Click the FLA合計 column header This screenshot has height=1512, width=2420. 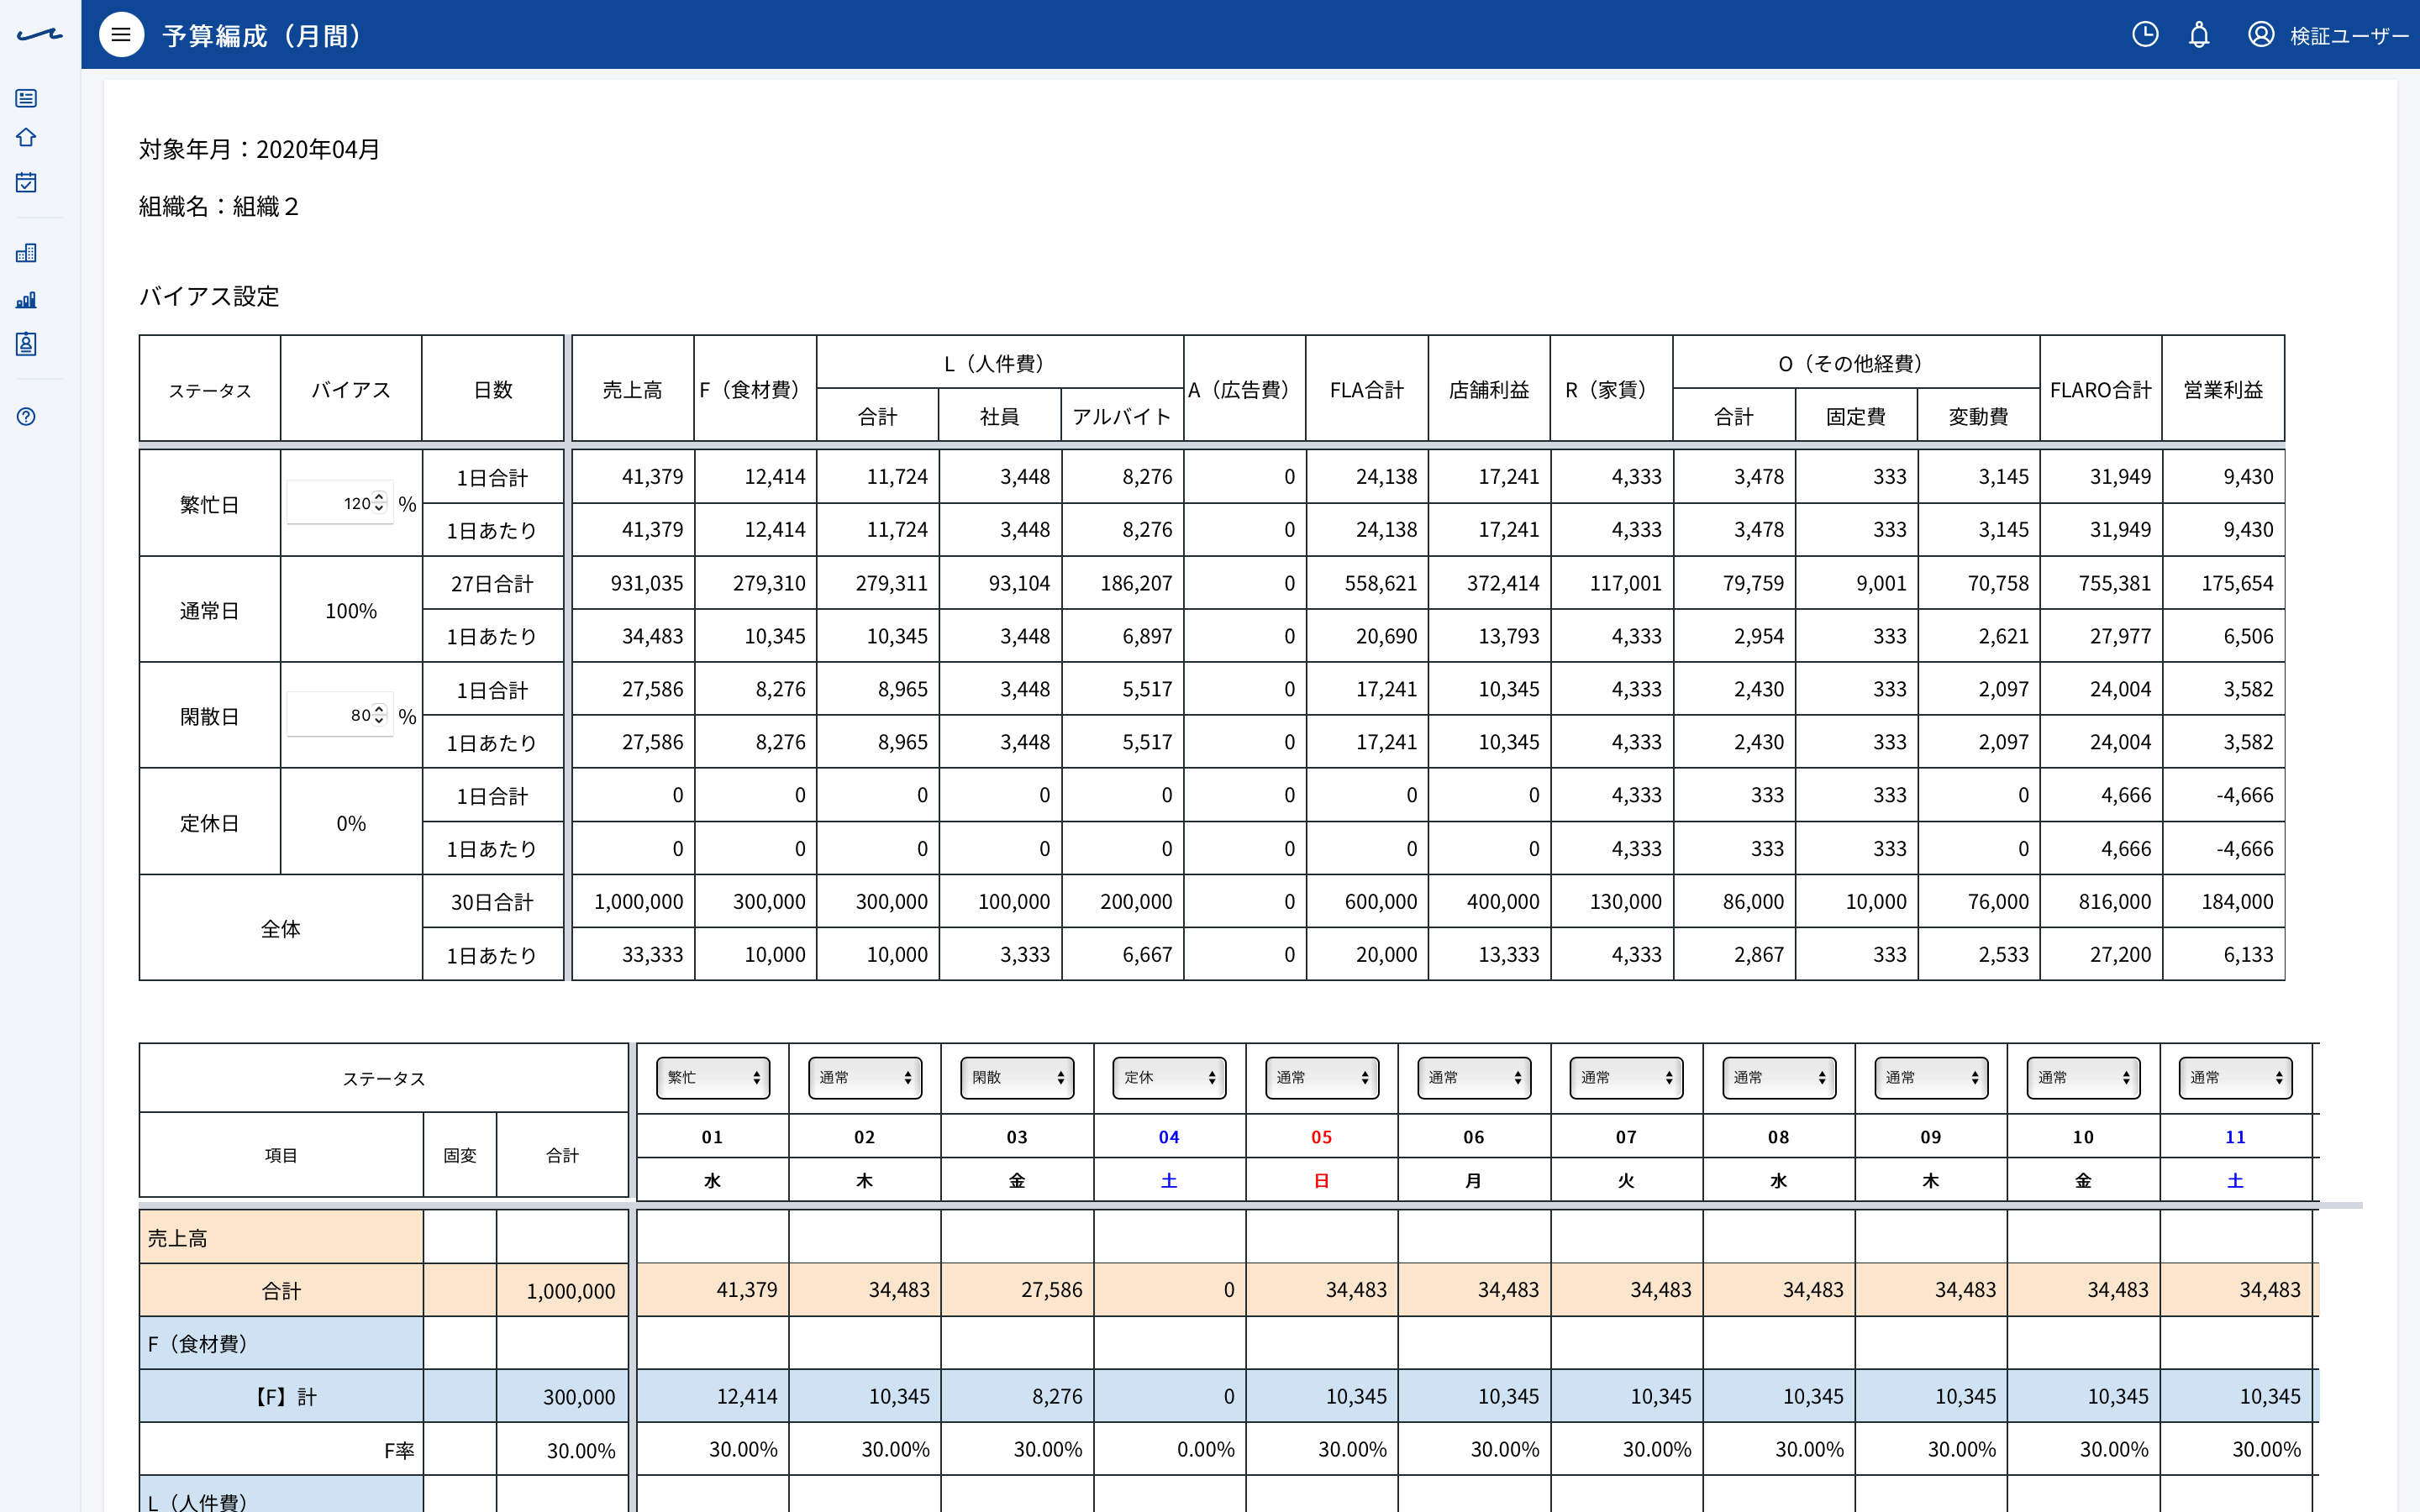coord(1367,389)
